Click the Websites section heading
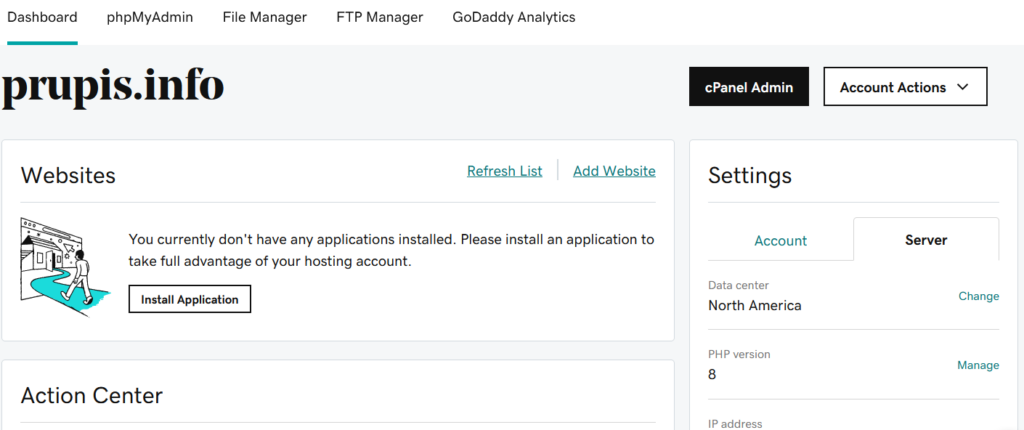Image resolution: width=1024 pixels, height=430 pixels. [x=68, y=175]
